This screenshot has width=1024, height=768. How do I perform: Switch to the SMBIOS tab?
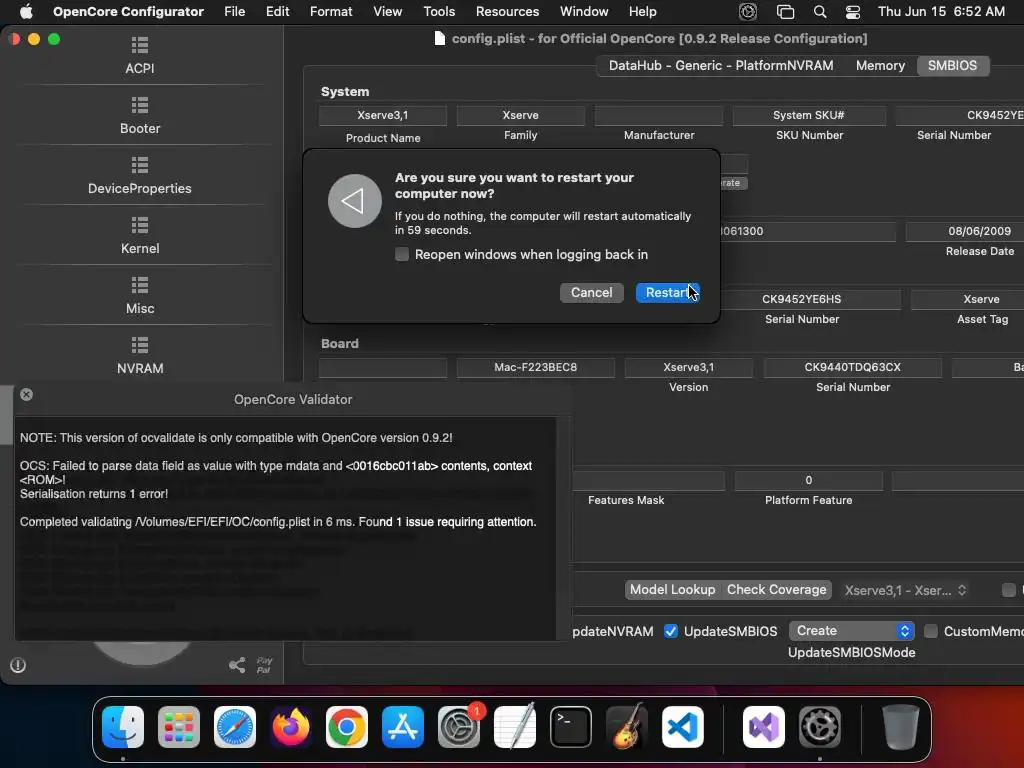(x=952, y=65)
